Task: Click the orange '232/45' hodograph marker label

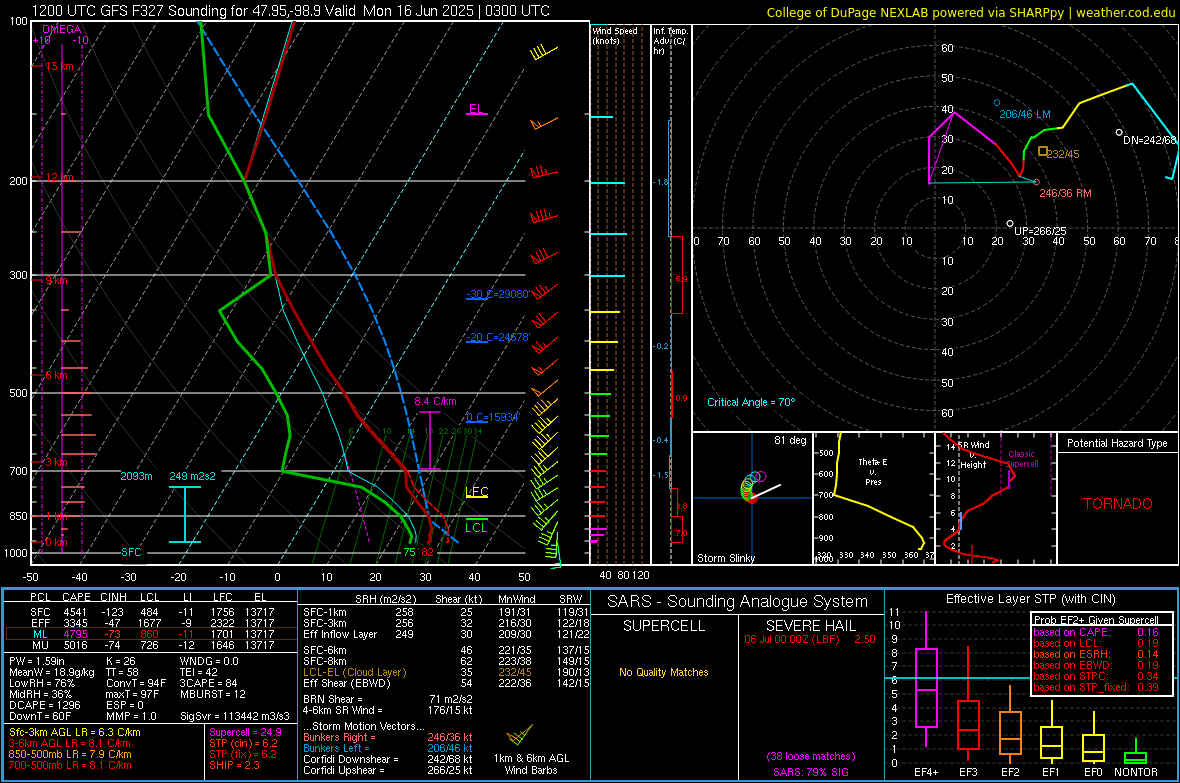Action: pos(1063,154)
